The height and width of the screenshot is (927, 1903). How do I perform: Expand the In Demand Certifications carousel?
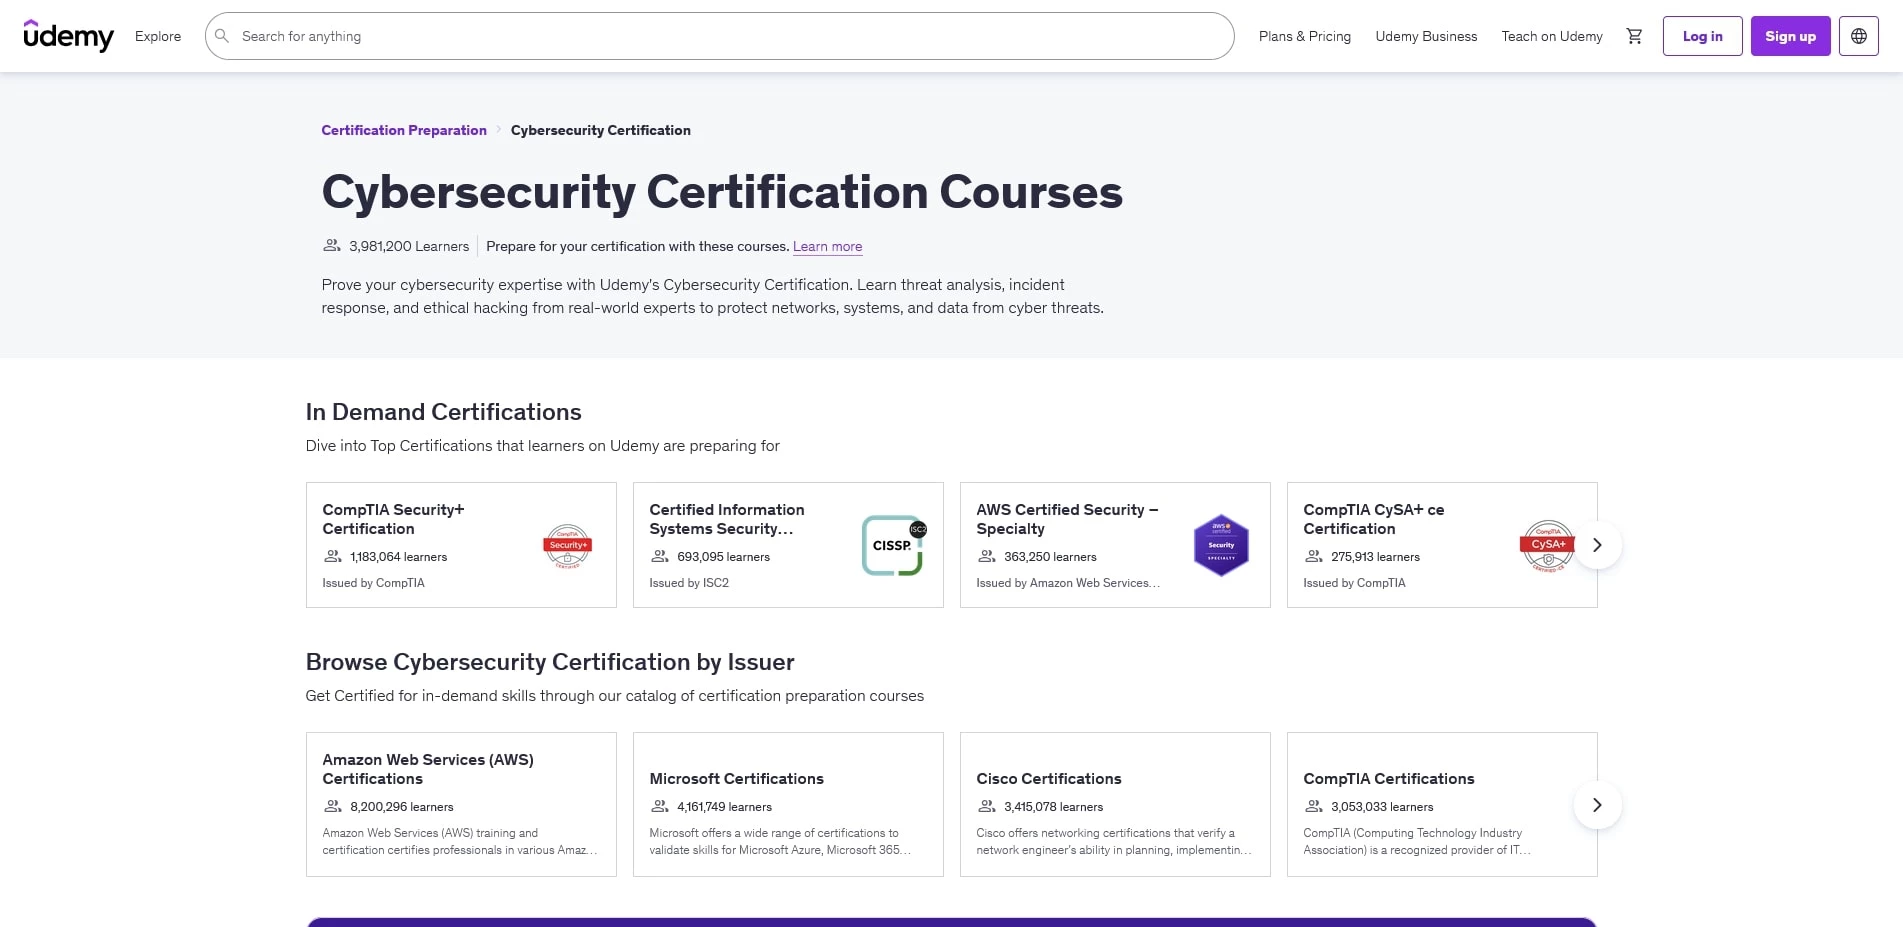point(1597,545)
